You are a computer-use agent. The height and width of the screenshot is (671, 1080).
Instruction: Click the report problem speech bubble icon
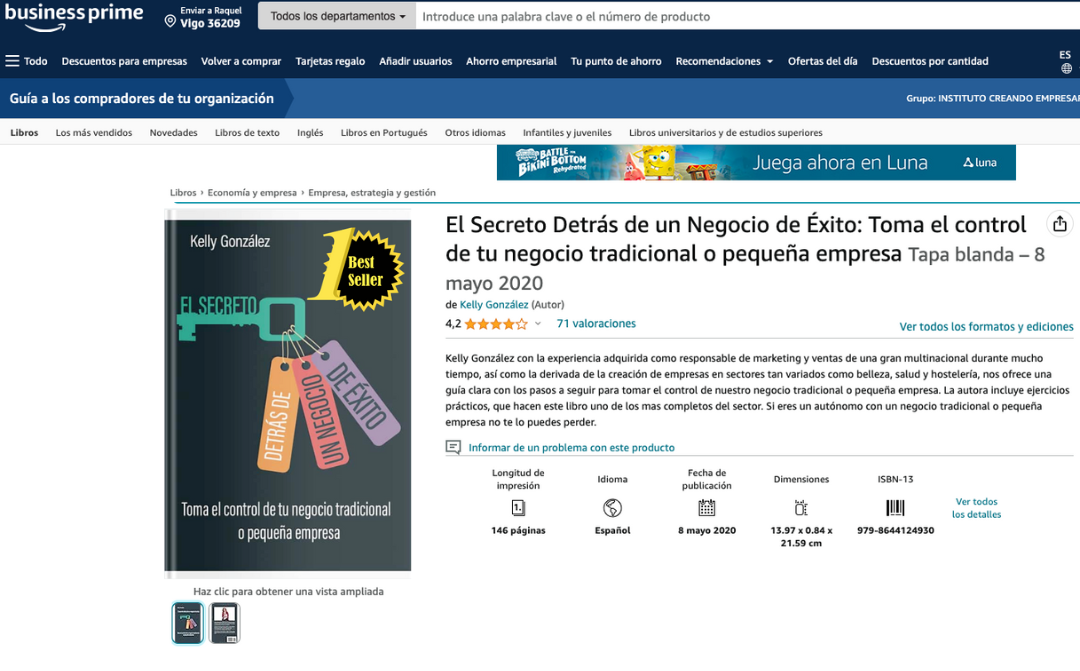tap(453, 447)
